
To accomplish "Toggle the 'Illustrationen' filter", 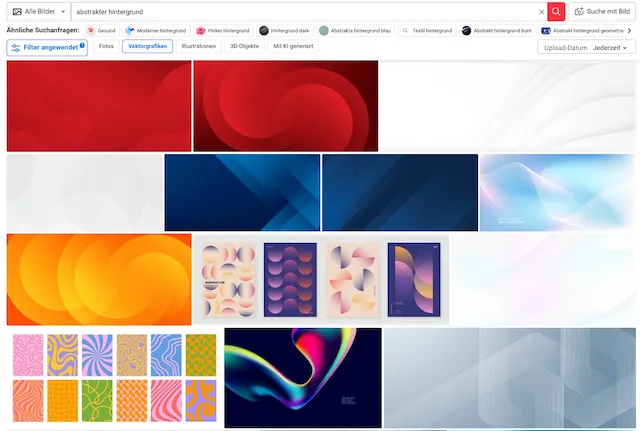I will click(x=198, y=47).
